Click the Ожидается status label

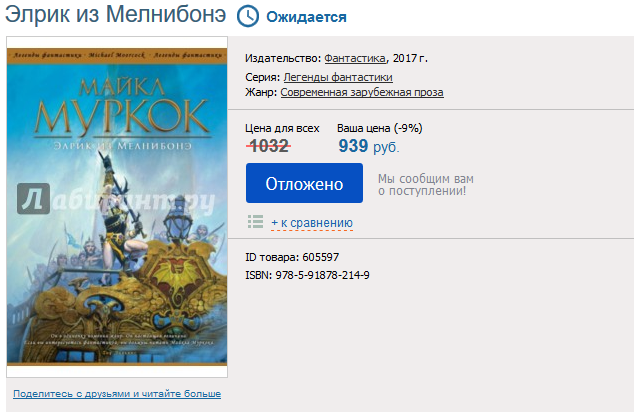[306, 17]
